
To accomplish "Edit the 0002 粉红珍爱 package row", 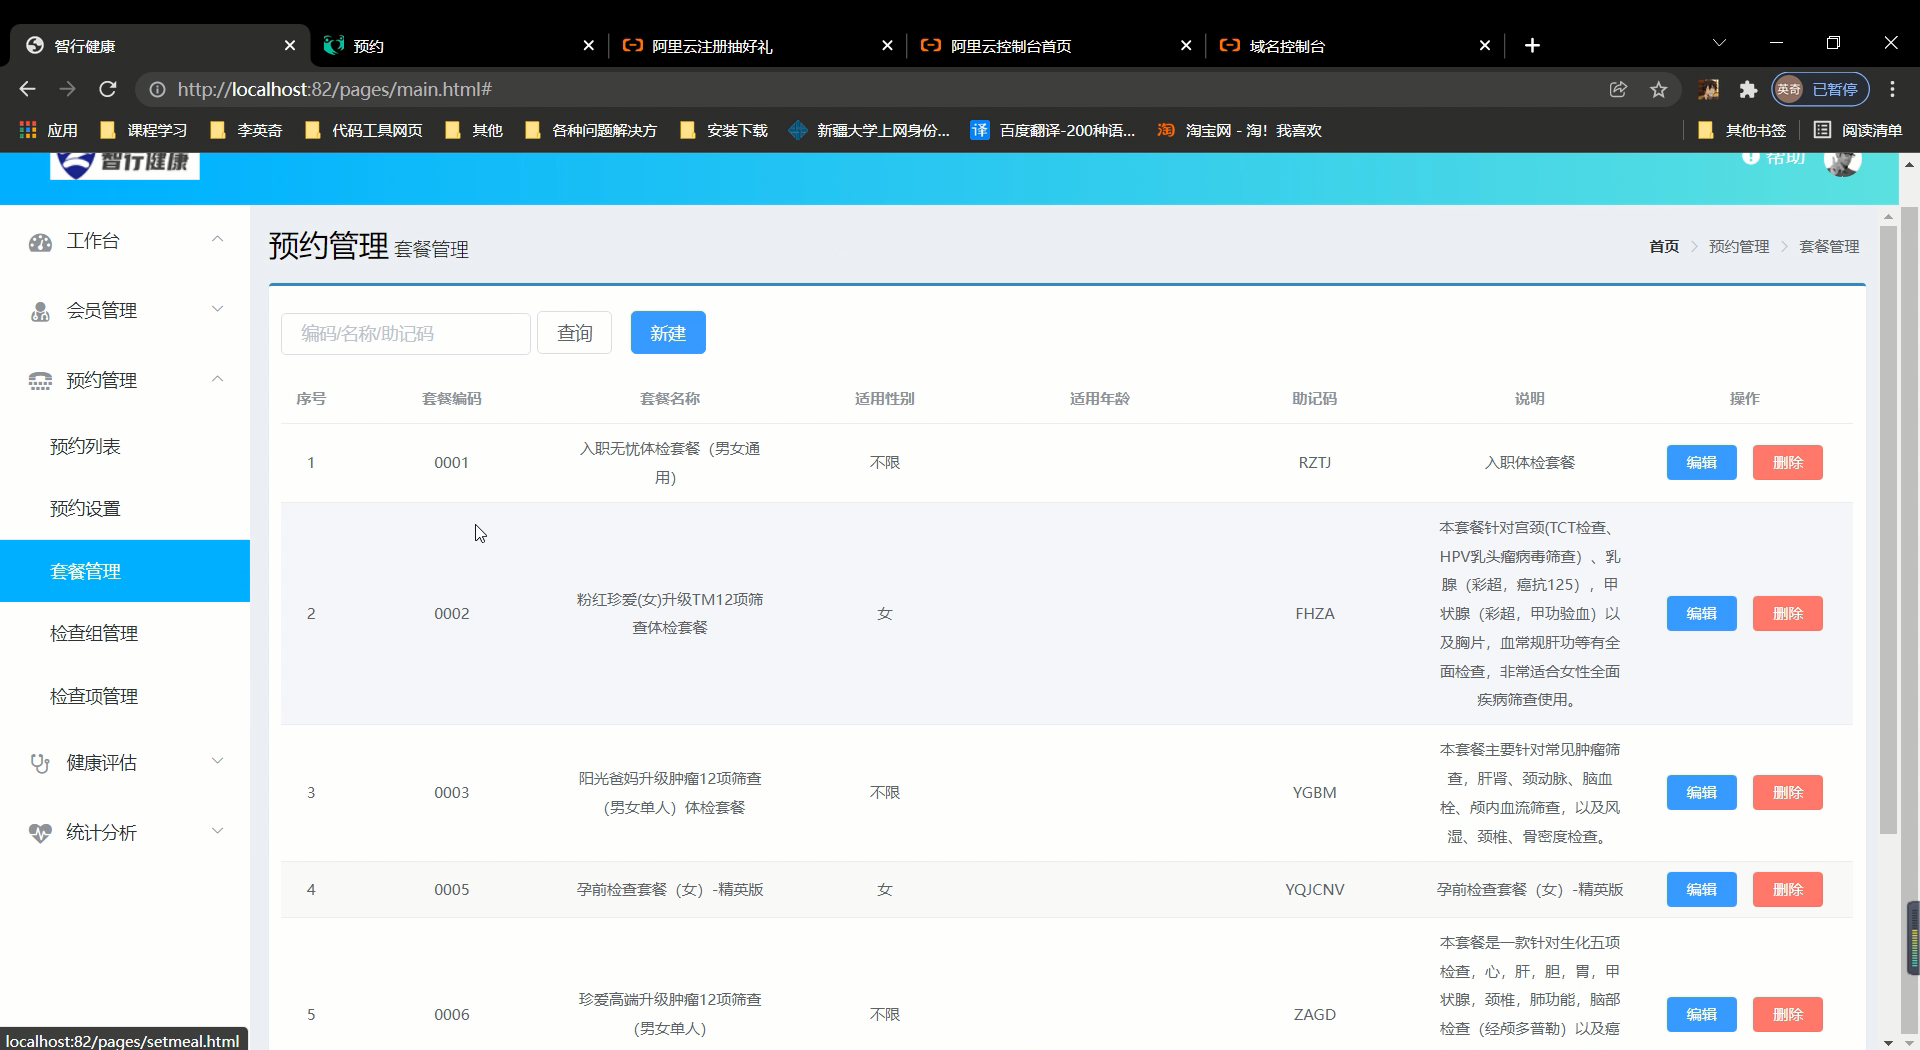I will point(1701,614).
